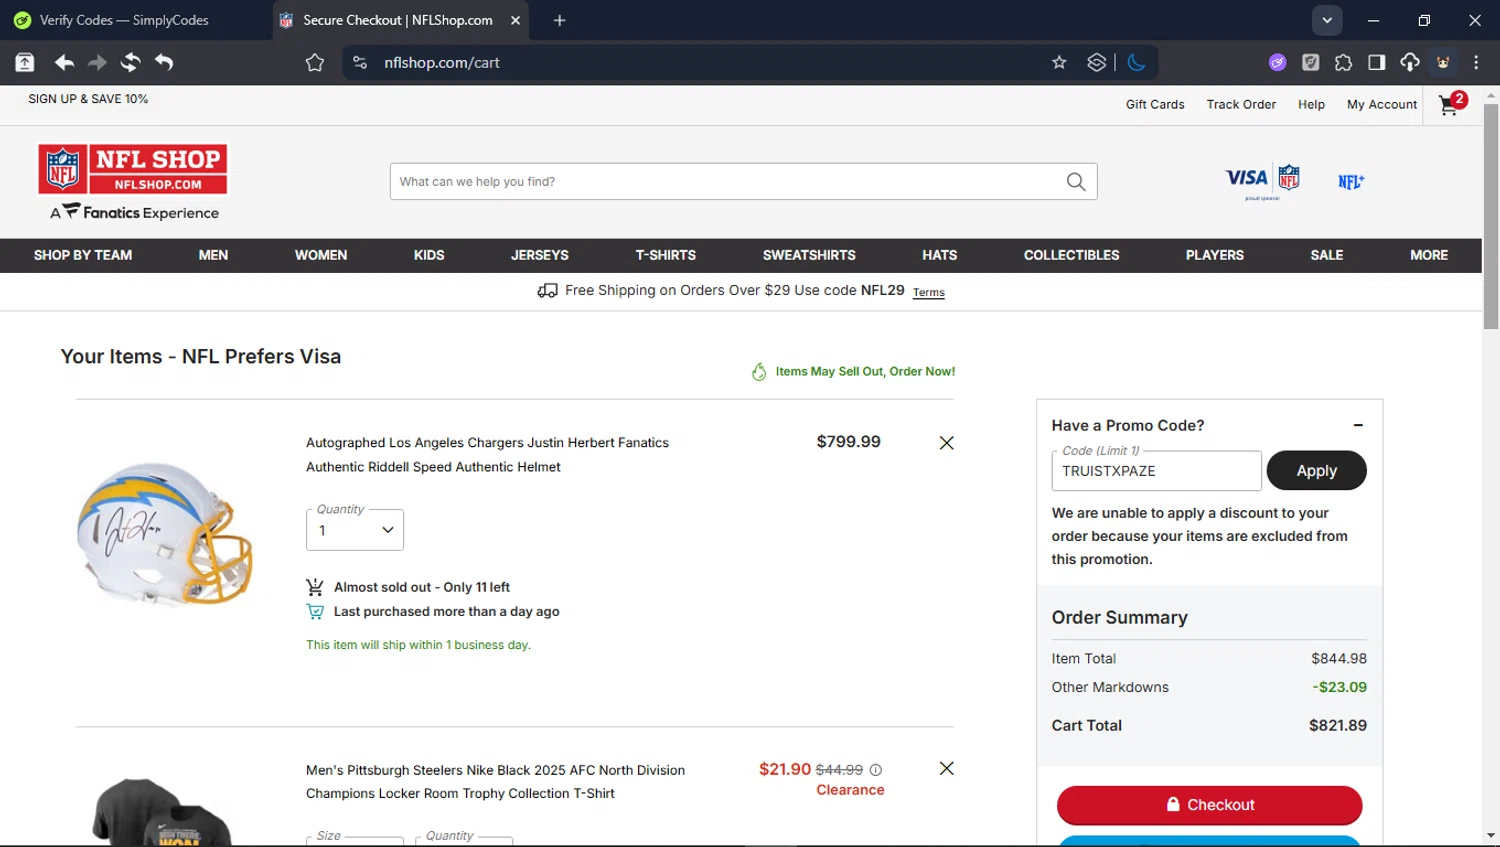The image size is (1500, 847).
Task: Click the Gift Cards link
Action: point(1155,104)
